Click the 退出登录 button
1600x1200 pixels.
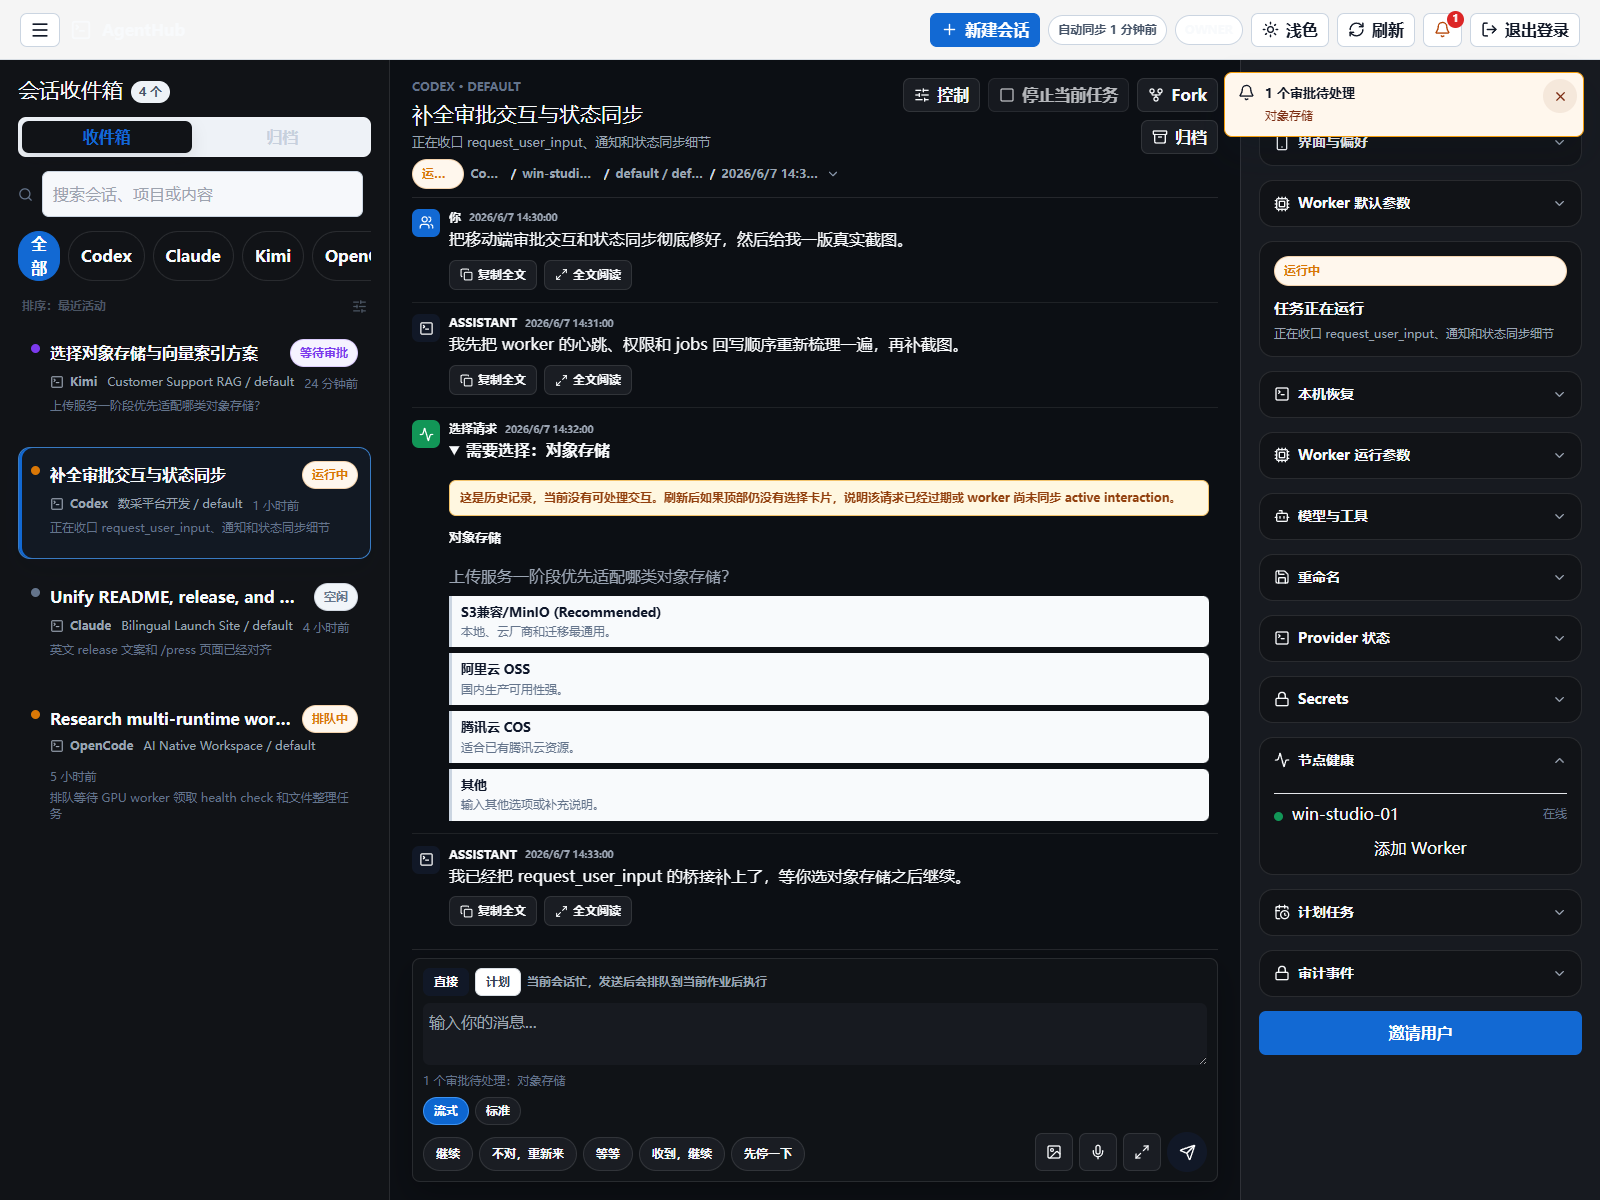click(1525, 30)
